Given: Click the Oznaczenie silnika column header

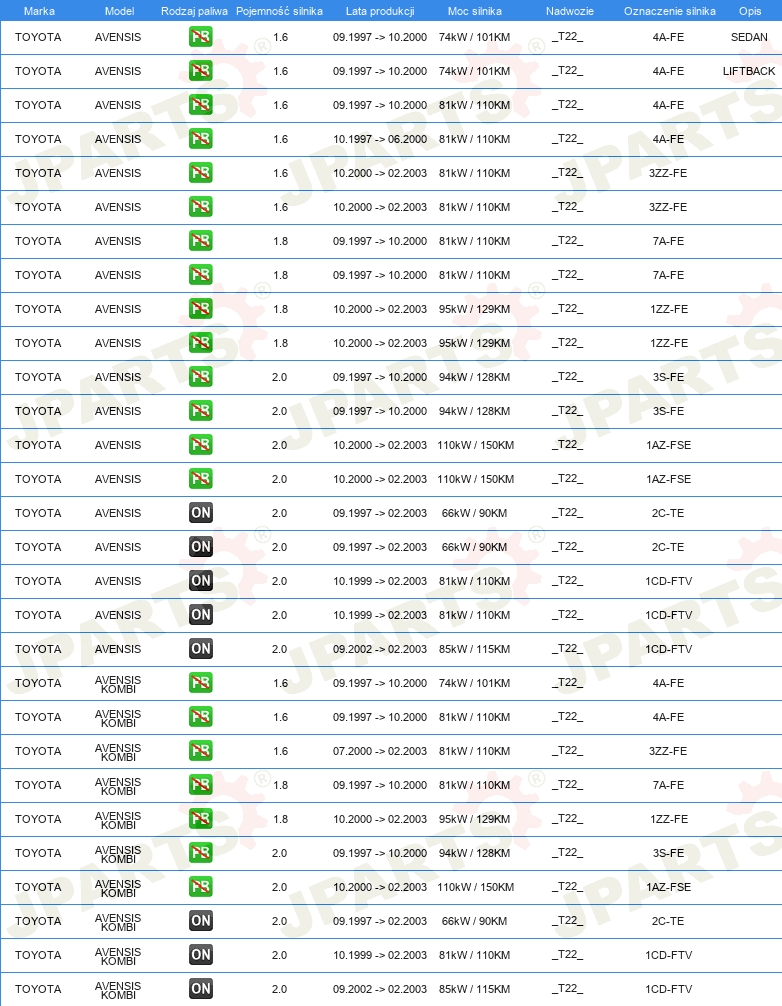Looking at the screenshot, I should click(x=670, y=11).
